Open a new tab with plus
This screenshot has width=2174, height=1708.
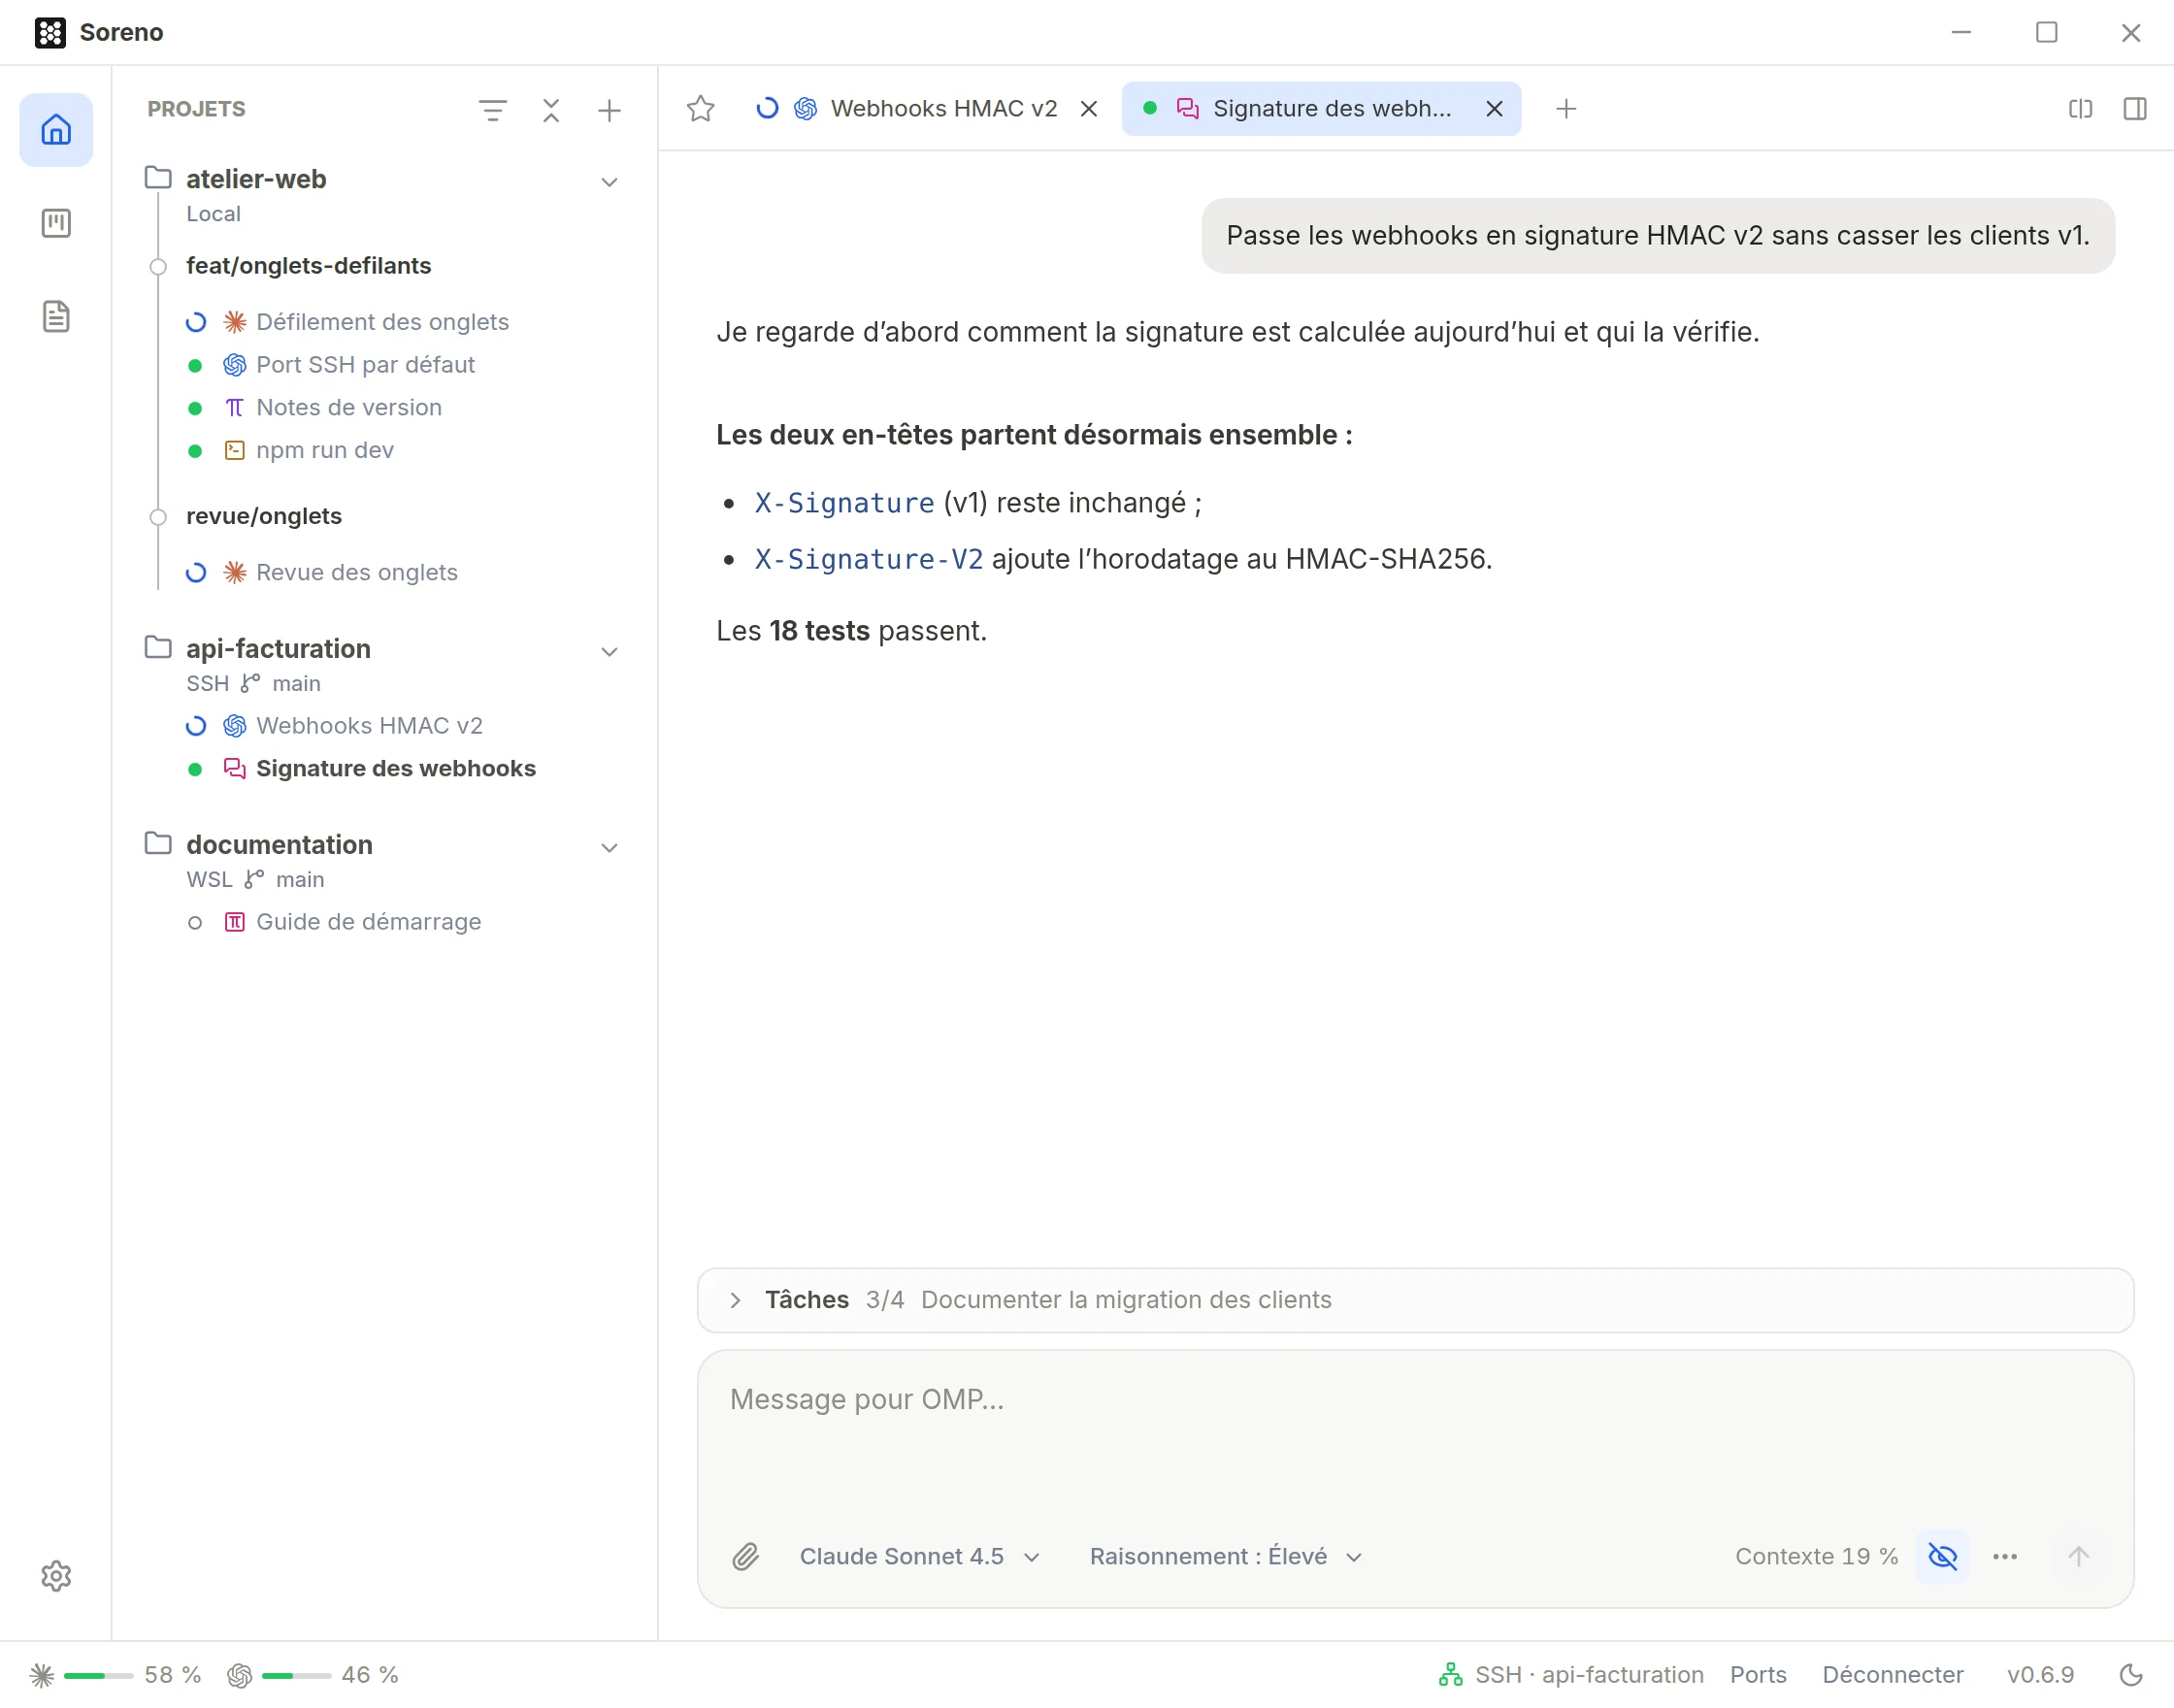(1566, 109)
